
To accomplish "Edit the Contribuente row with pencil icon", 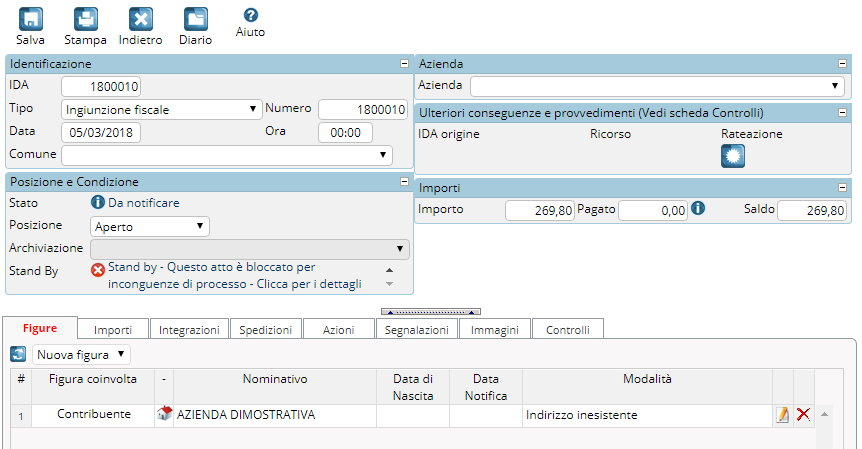I will pos(782,414).
